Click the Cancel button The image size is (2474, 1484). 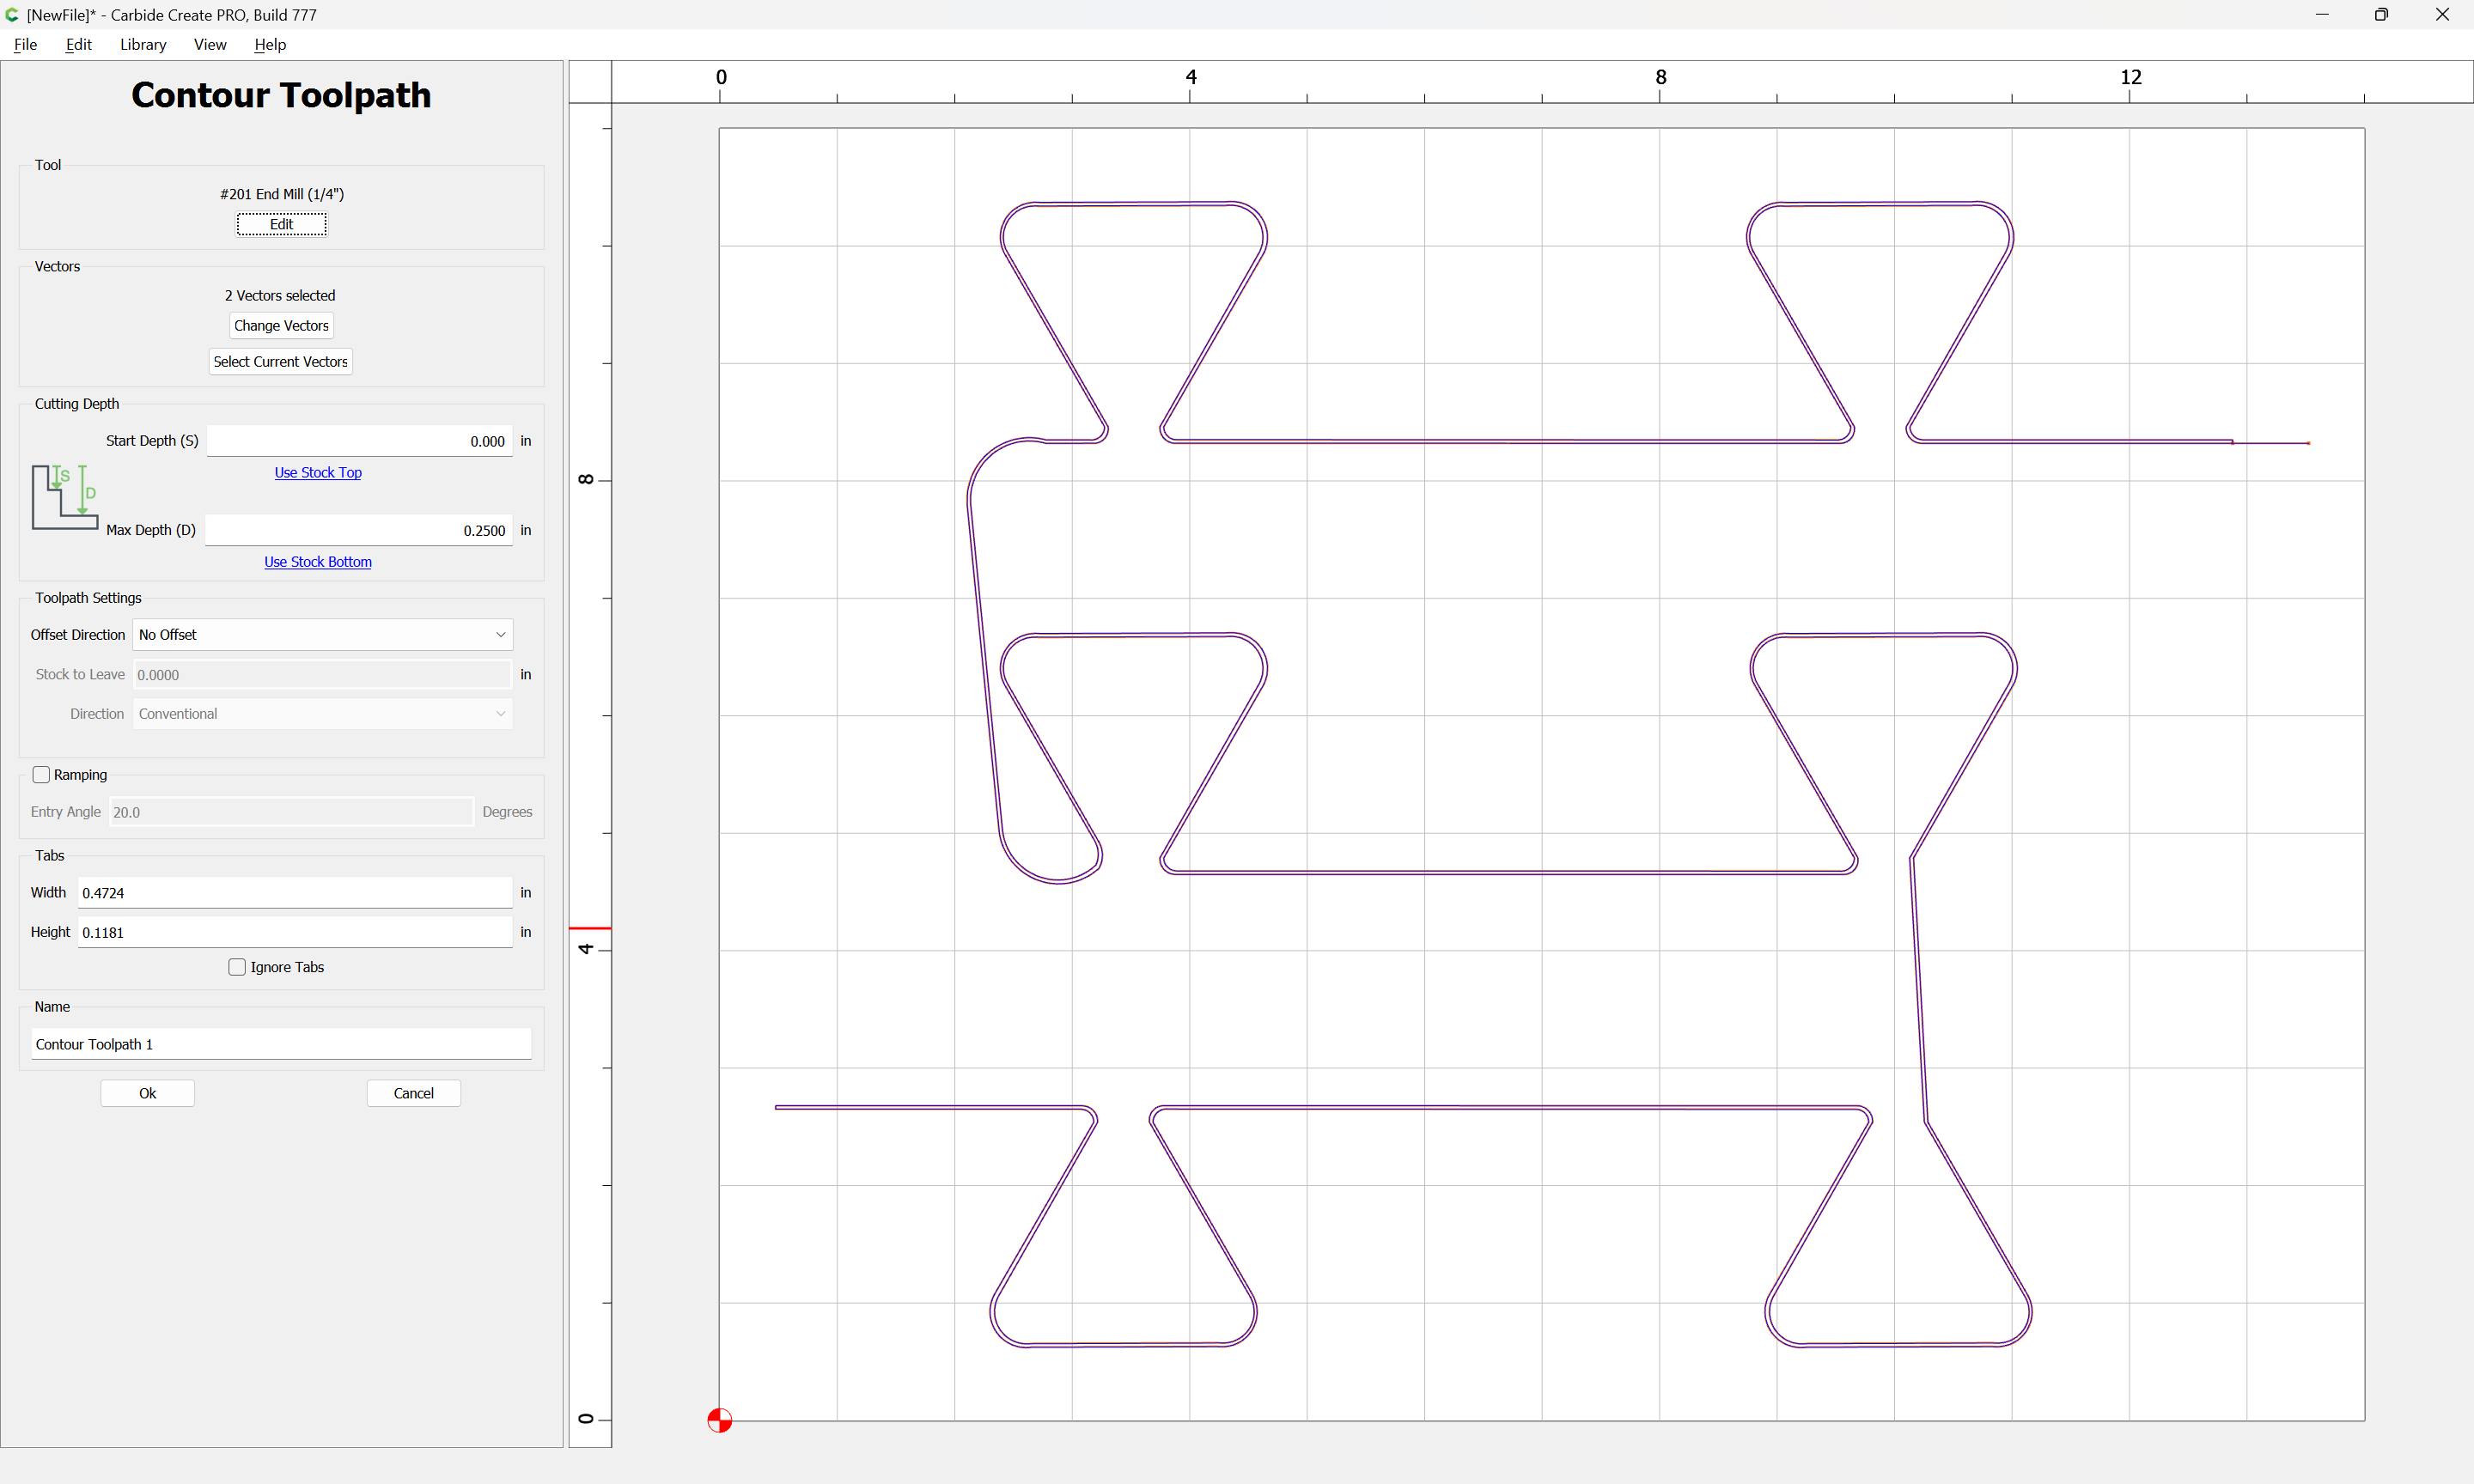[413, 1093]
